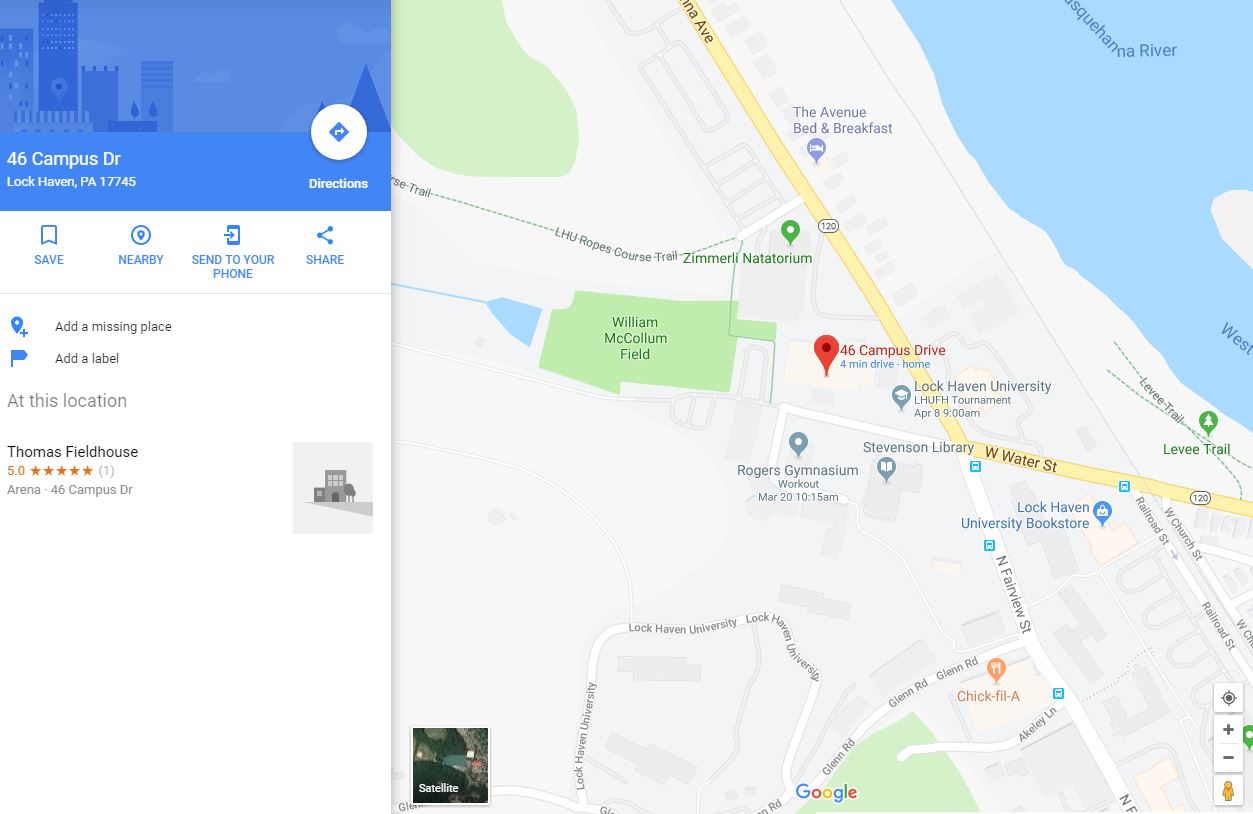Click the Directions arrow button
The height and width of the screenshot is (814, 1253).
click(338, 132)
